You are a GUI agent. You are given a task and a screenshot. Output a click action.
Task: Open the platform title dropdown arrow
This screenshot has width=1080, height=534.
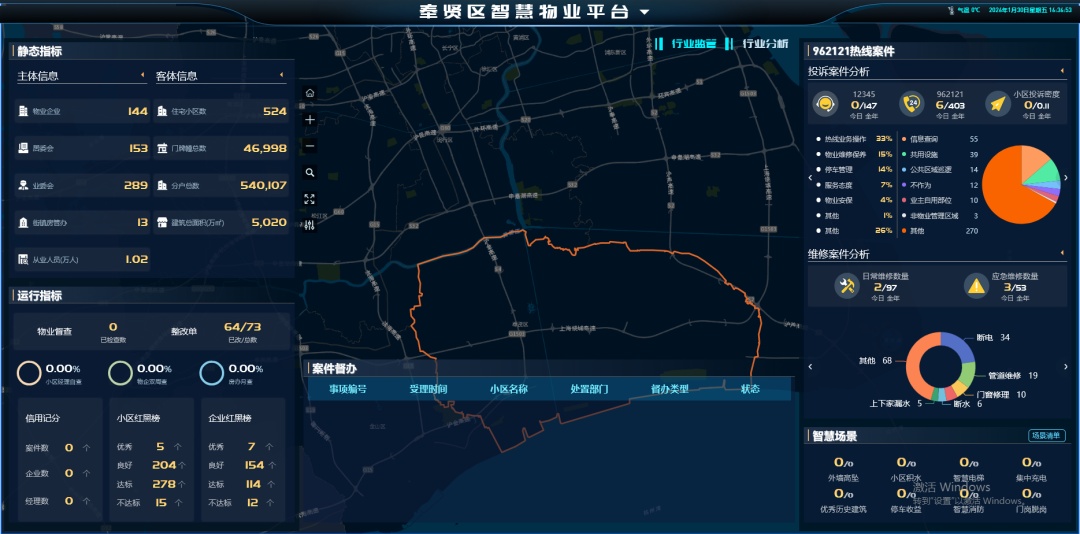(645, 13)
